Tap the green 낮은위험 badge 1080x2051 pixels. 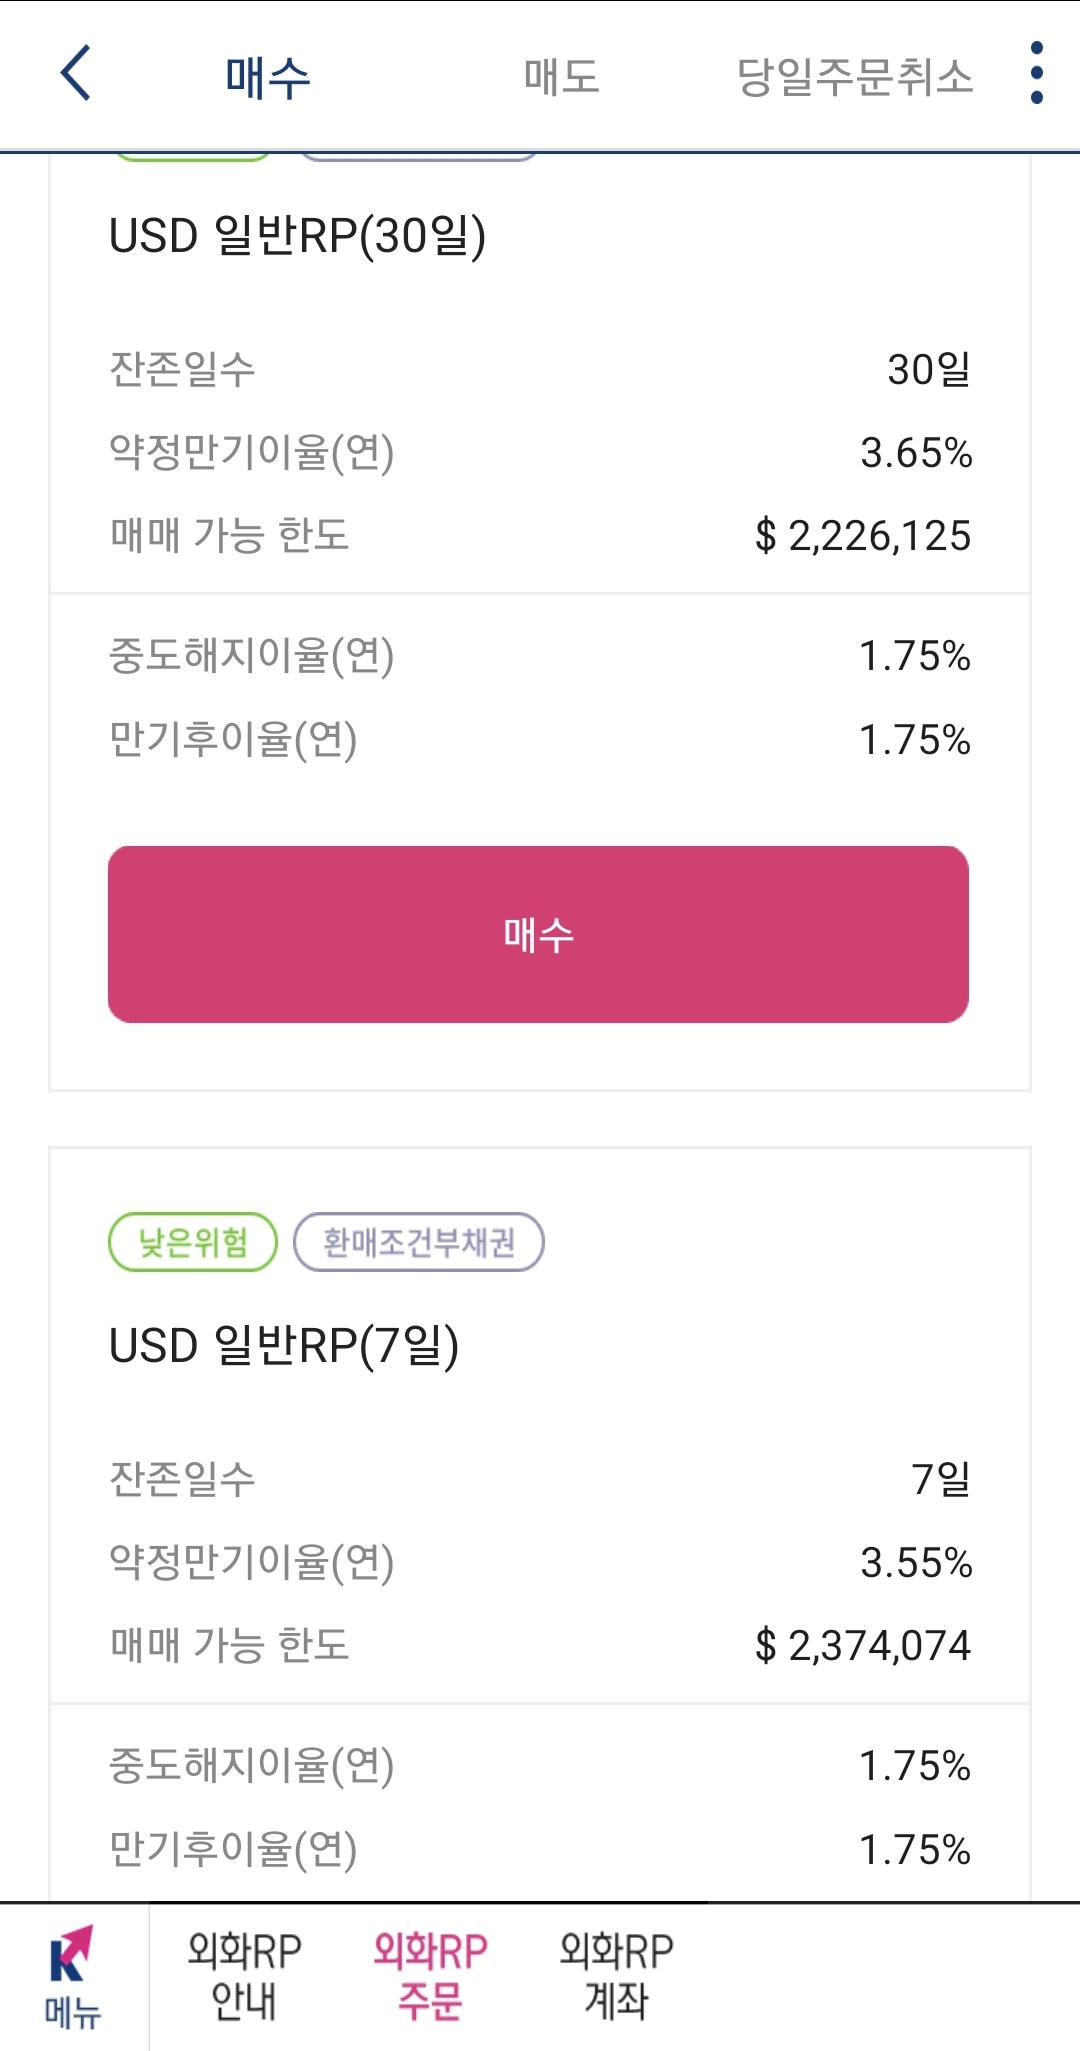193,1242
